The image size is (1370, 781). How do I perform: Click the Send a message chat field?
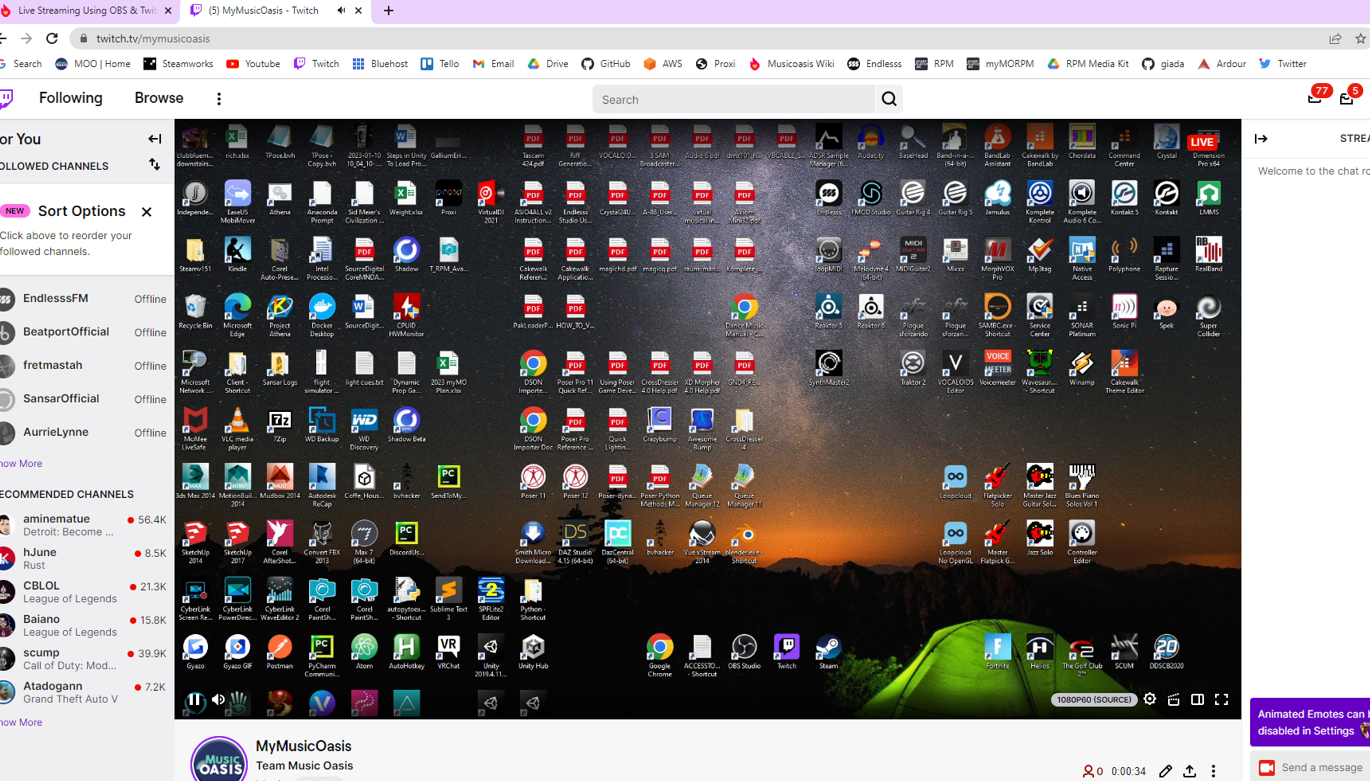tap(1310, 767)
